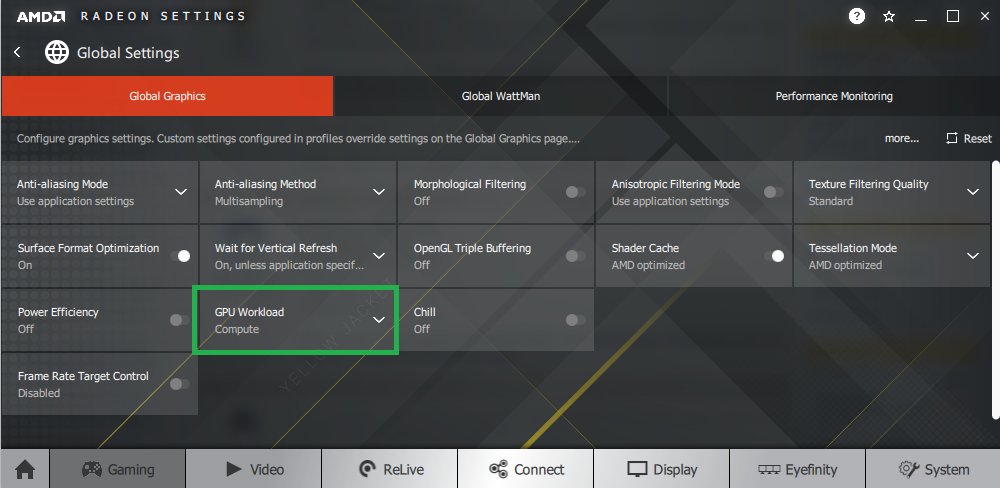Open Performance Monitoring tab
Screen dimensions: 1000x488
[x=834, y=96]
